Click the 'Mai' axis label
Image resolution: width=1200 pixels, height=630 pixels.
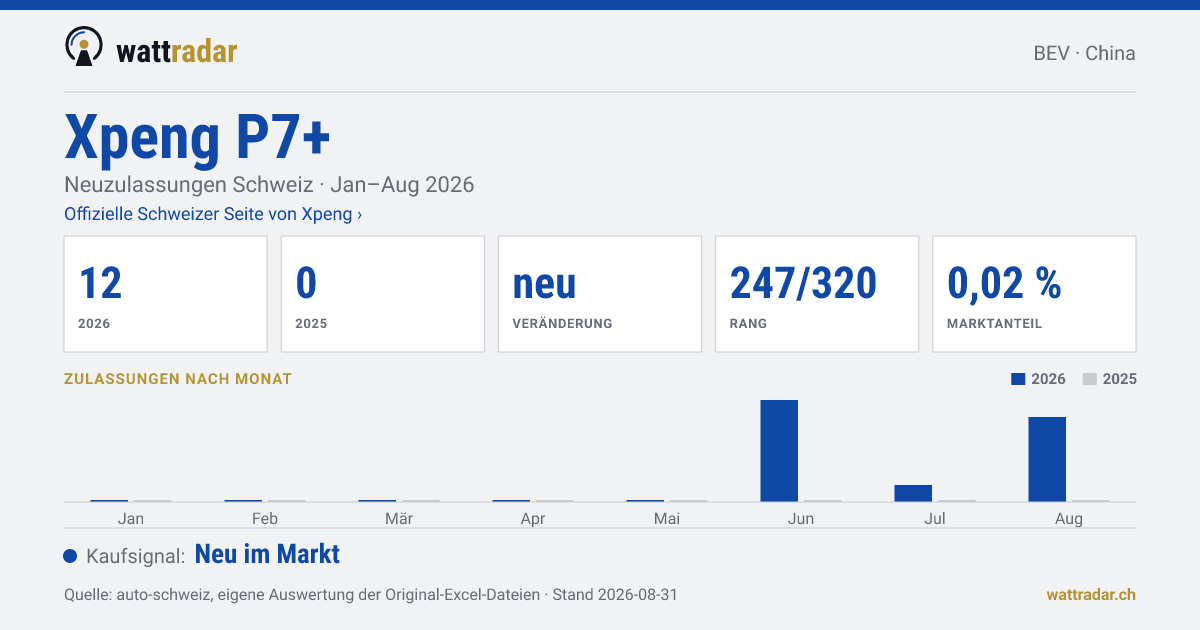(667, 518)
